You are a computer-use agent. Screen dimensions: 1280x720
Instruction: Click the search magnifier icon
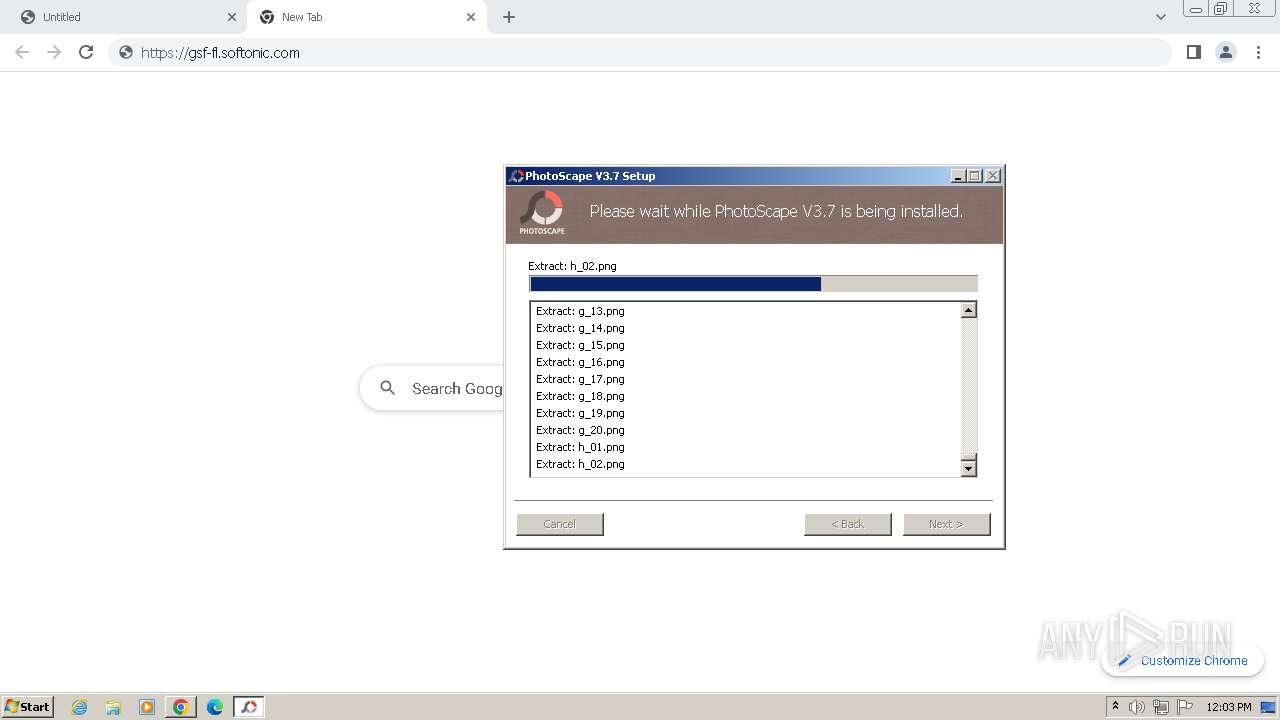tap(387, 388)
